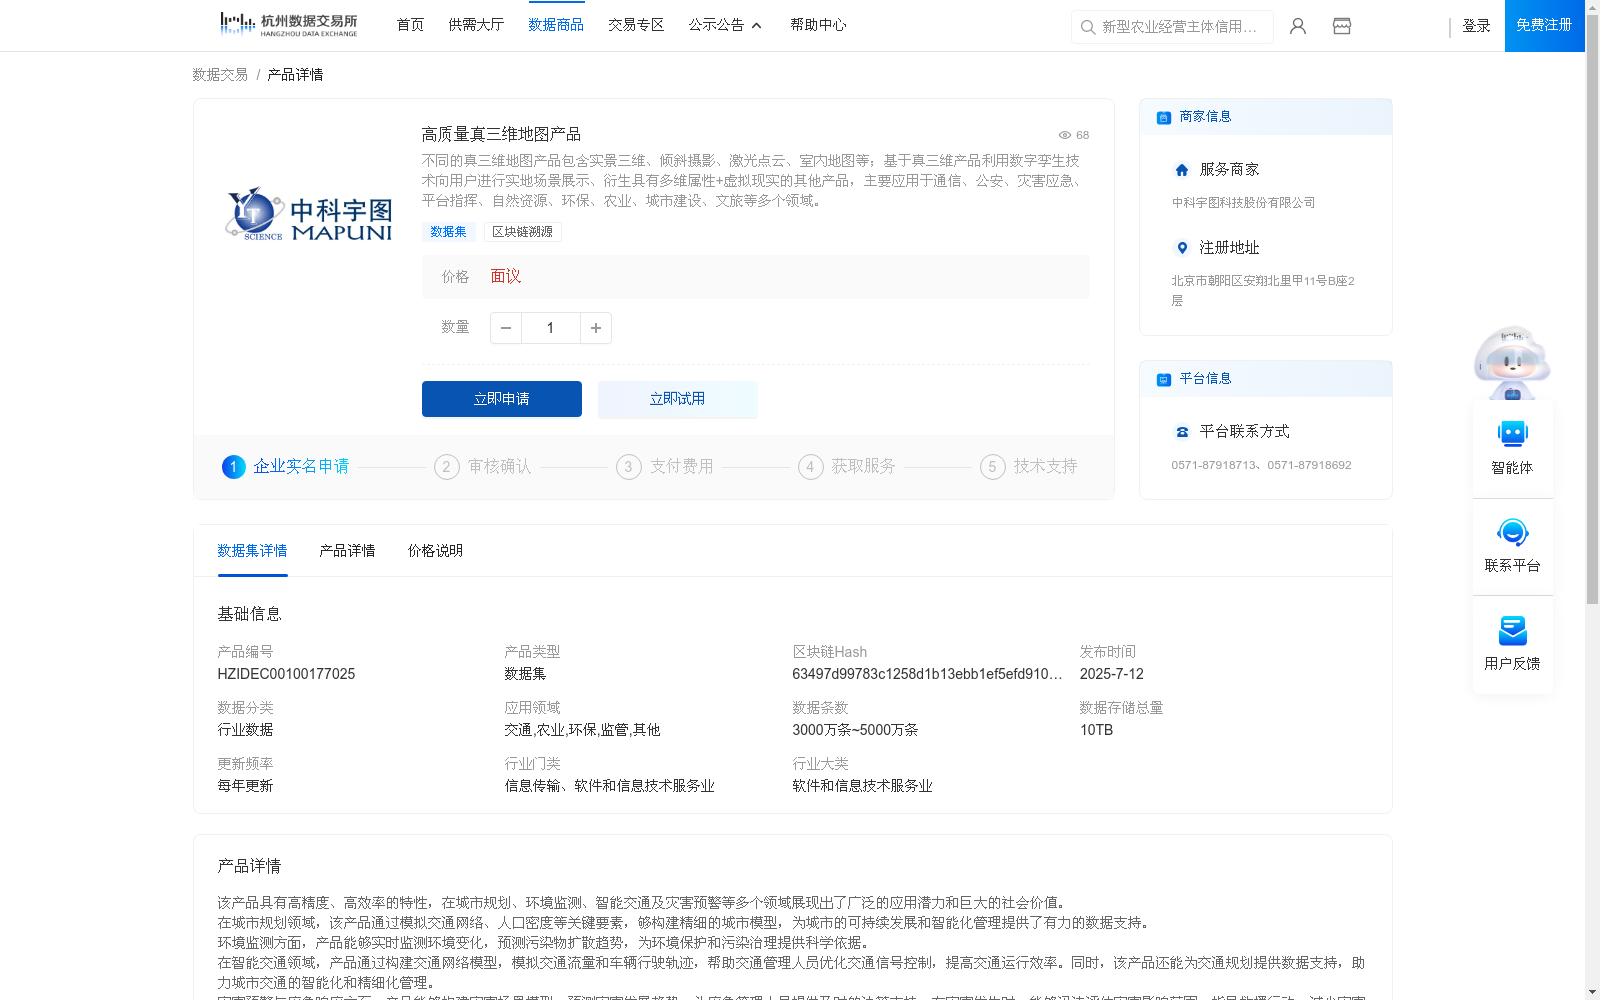Open 交易专区 navigation item
The width and height of the screenshot is (1600, 1000).
coord(636,25)
